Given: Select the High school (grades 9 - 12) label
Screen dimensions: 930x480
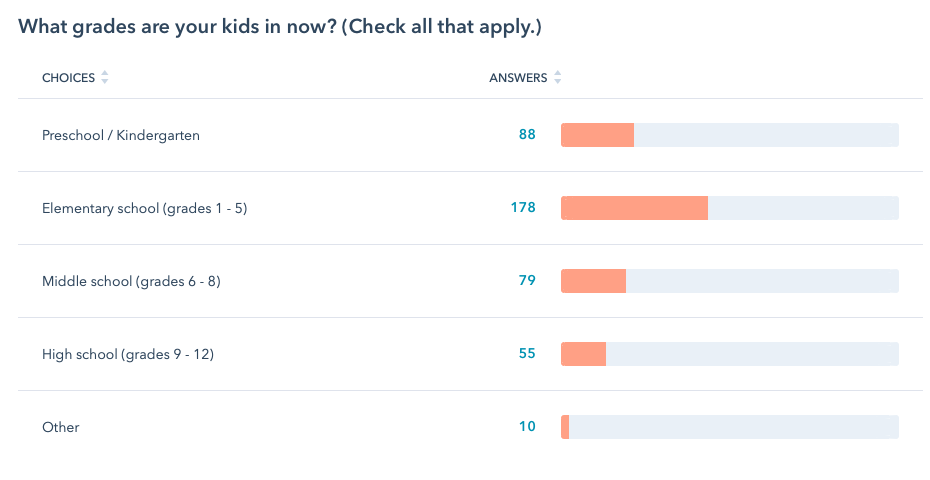Looking at the screenshot, I should 128,354.
